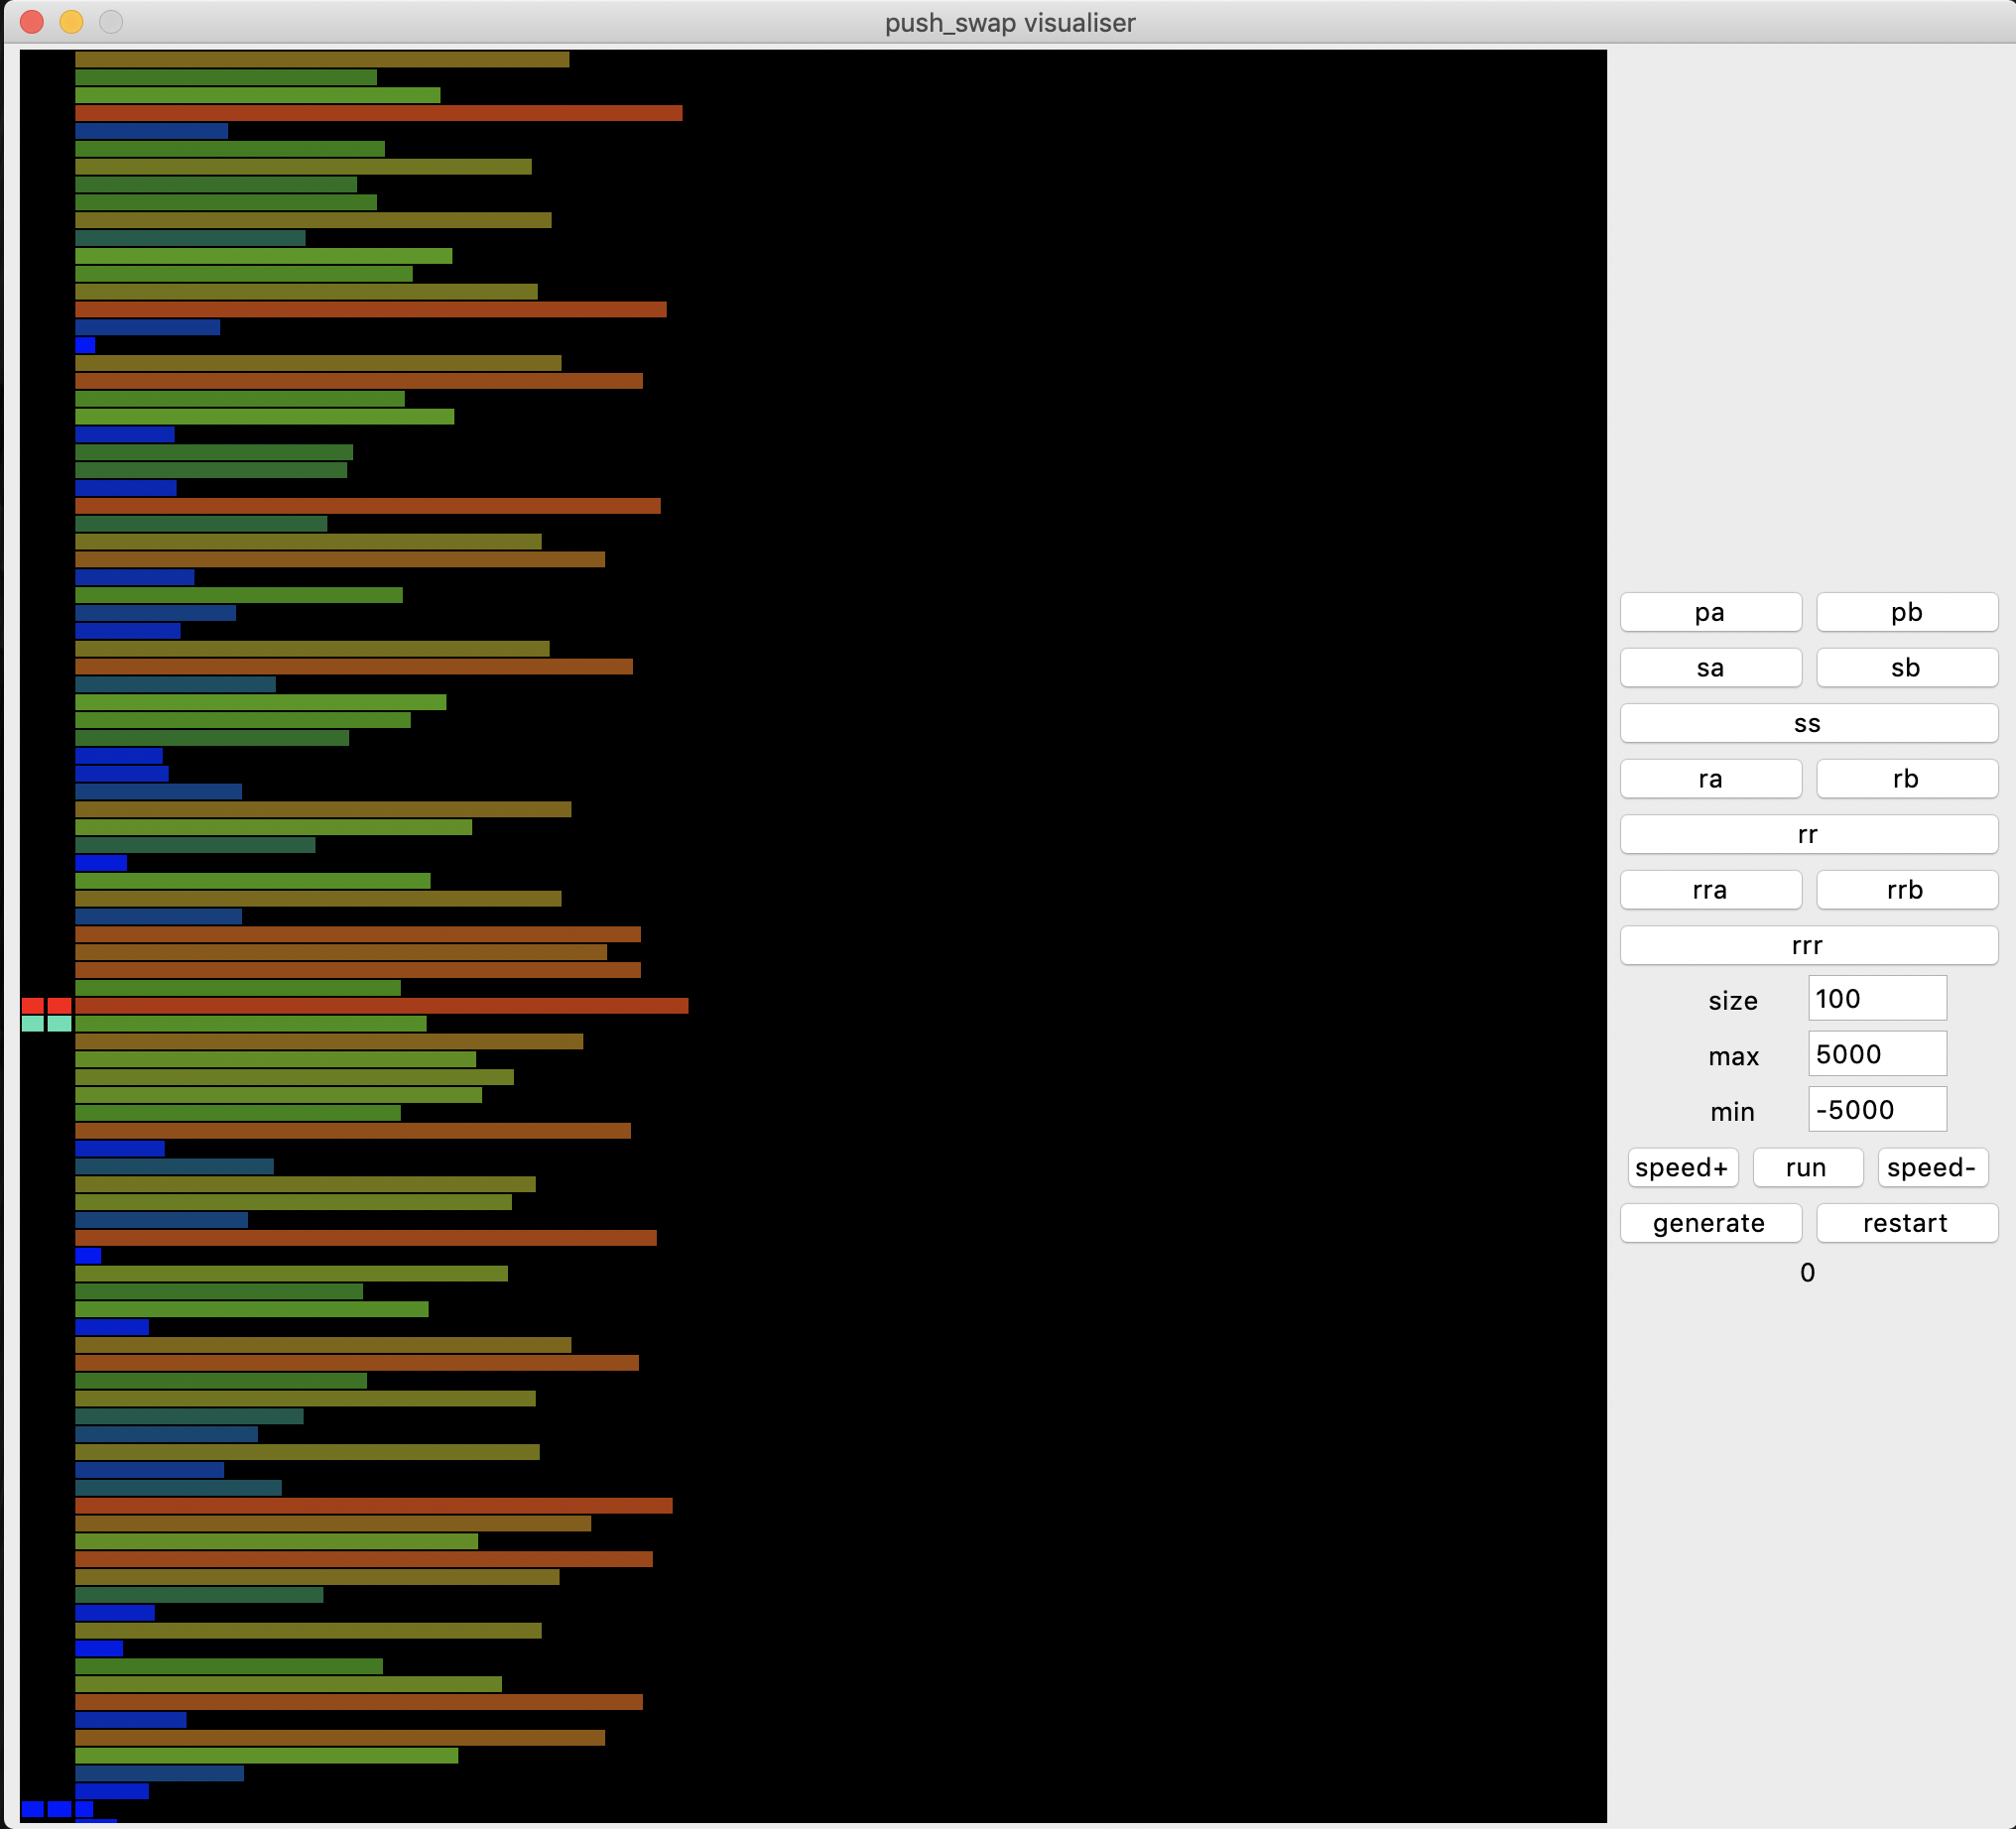This screenshot has height=1829, width=2016.
Task: Execute the sa swap button
Action: tap(1710, 668)
